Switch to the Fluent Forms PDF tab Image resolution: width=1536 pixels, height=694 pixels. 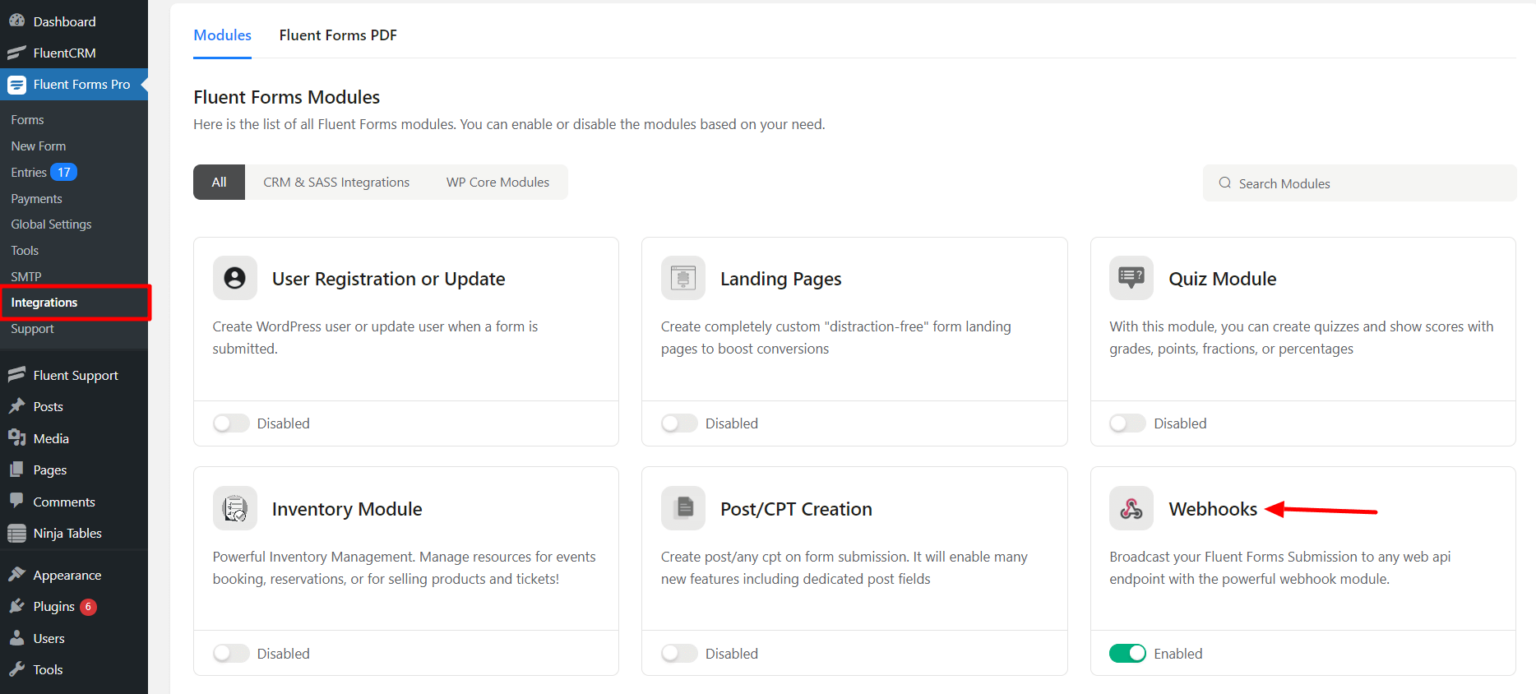(338, 35)
